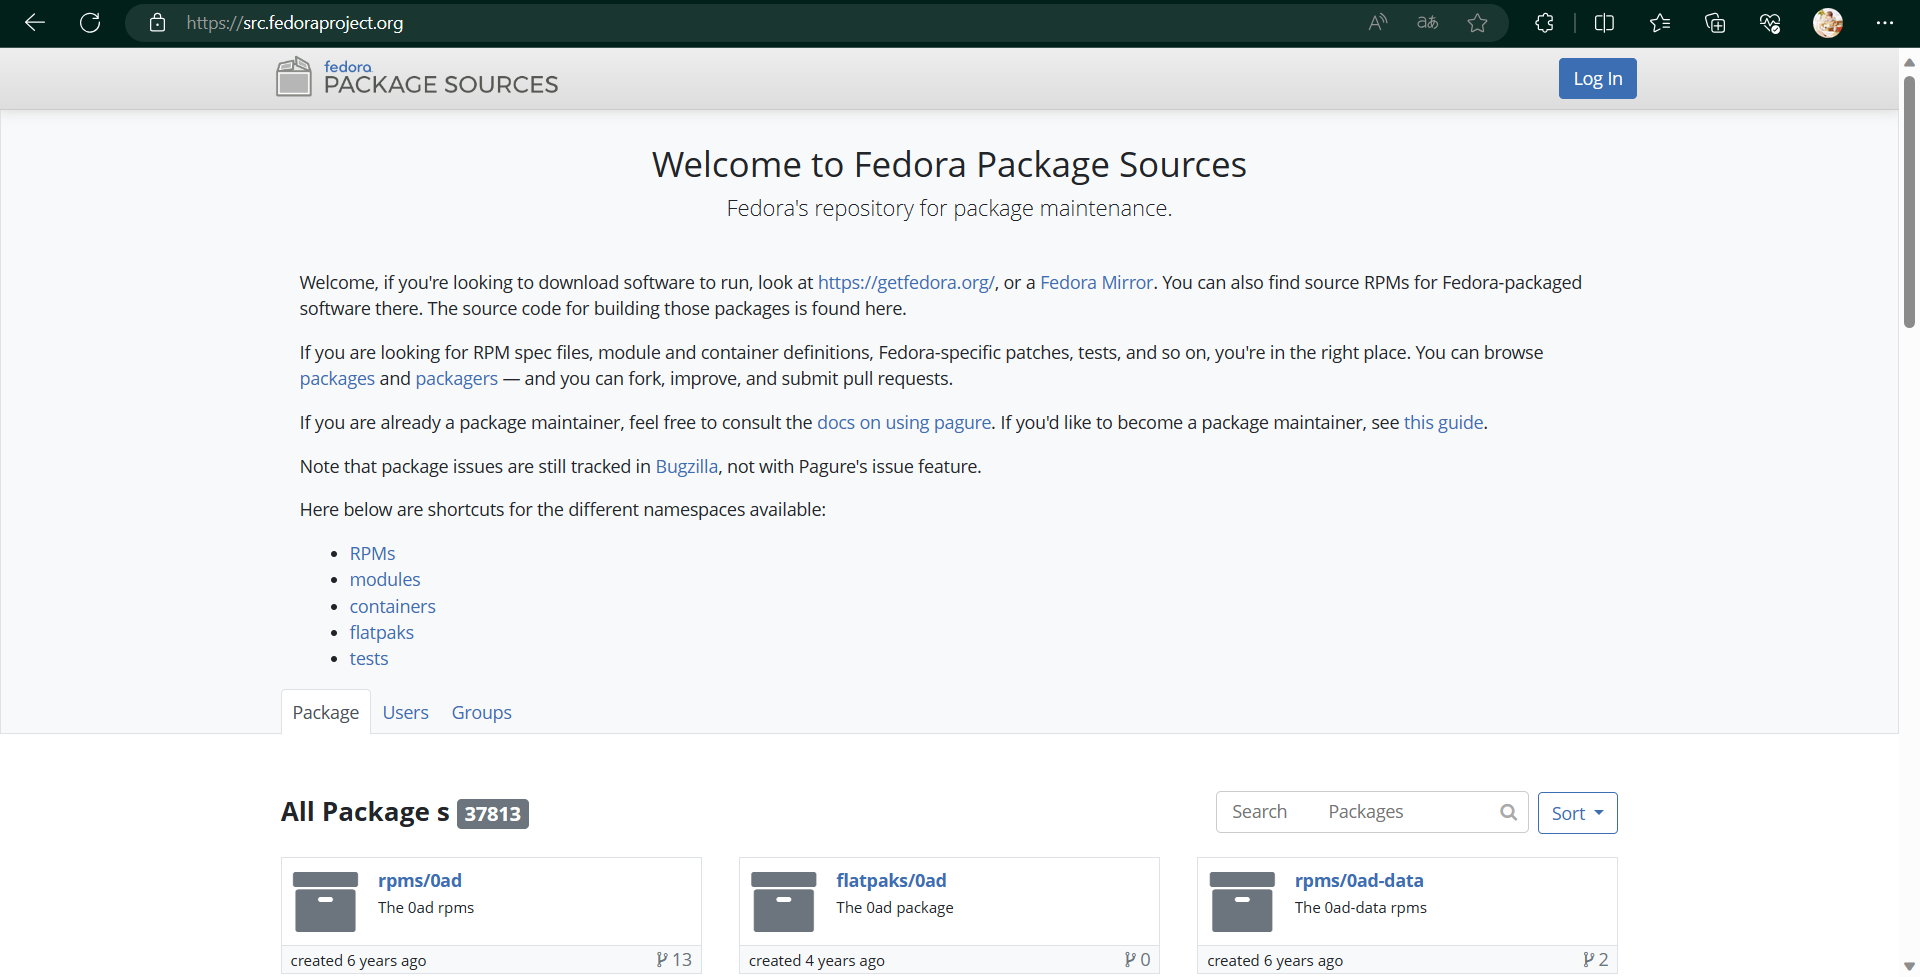Open browser essentials heart icon
The image size is (1920, 977).
click(x=1770, y=23)
